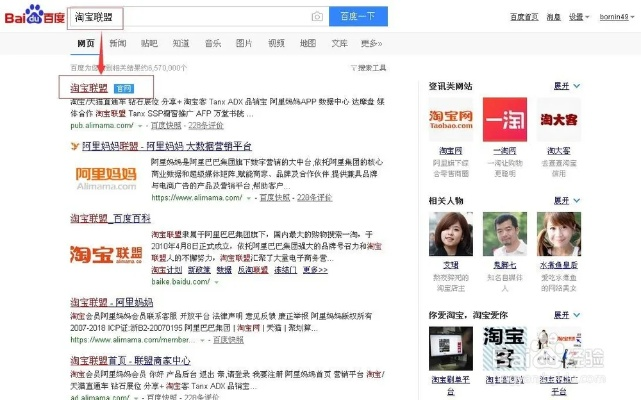Open 淘宝联盟_百度百科 result
This screenshot has height=400, width=641.
[x=110, y=218]
